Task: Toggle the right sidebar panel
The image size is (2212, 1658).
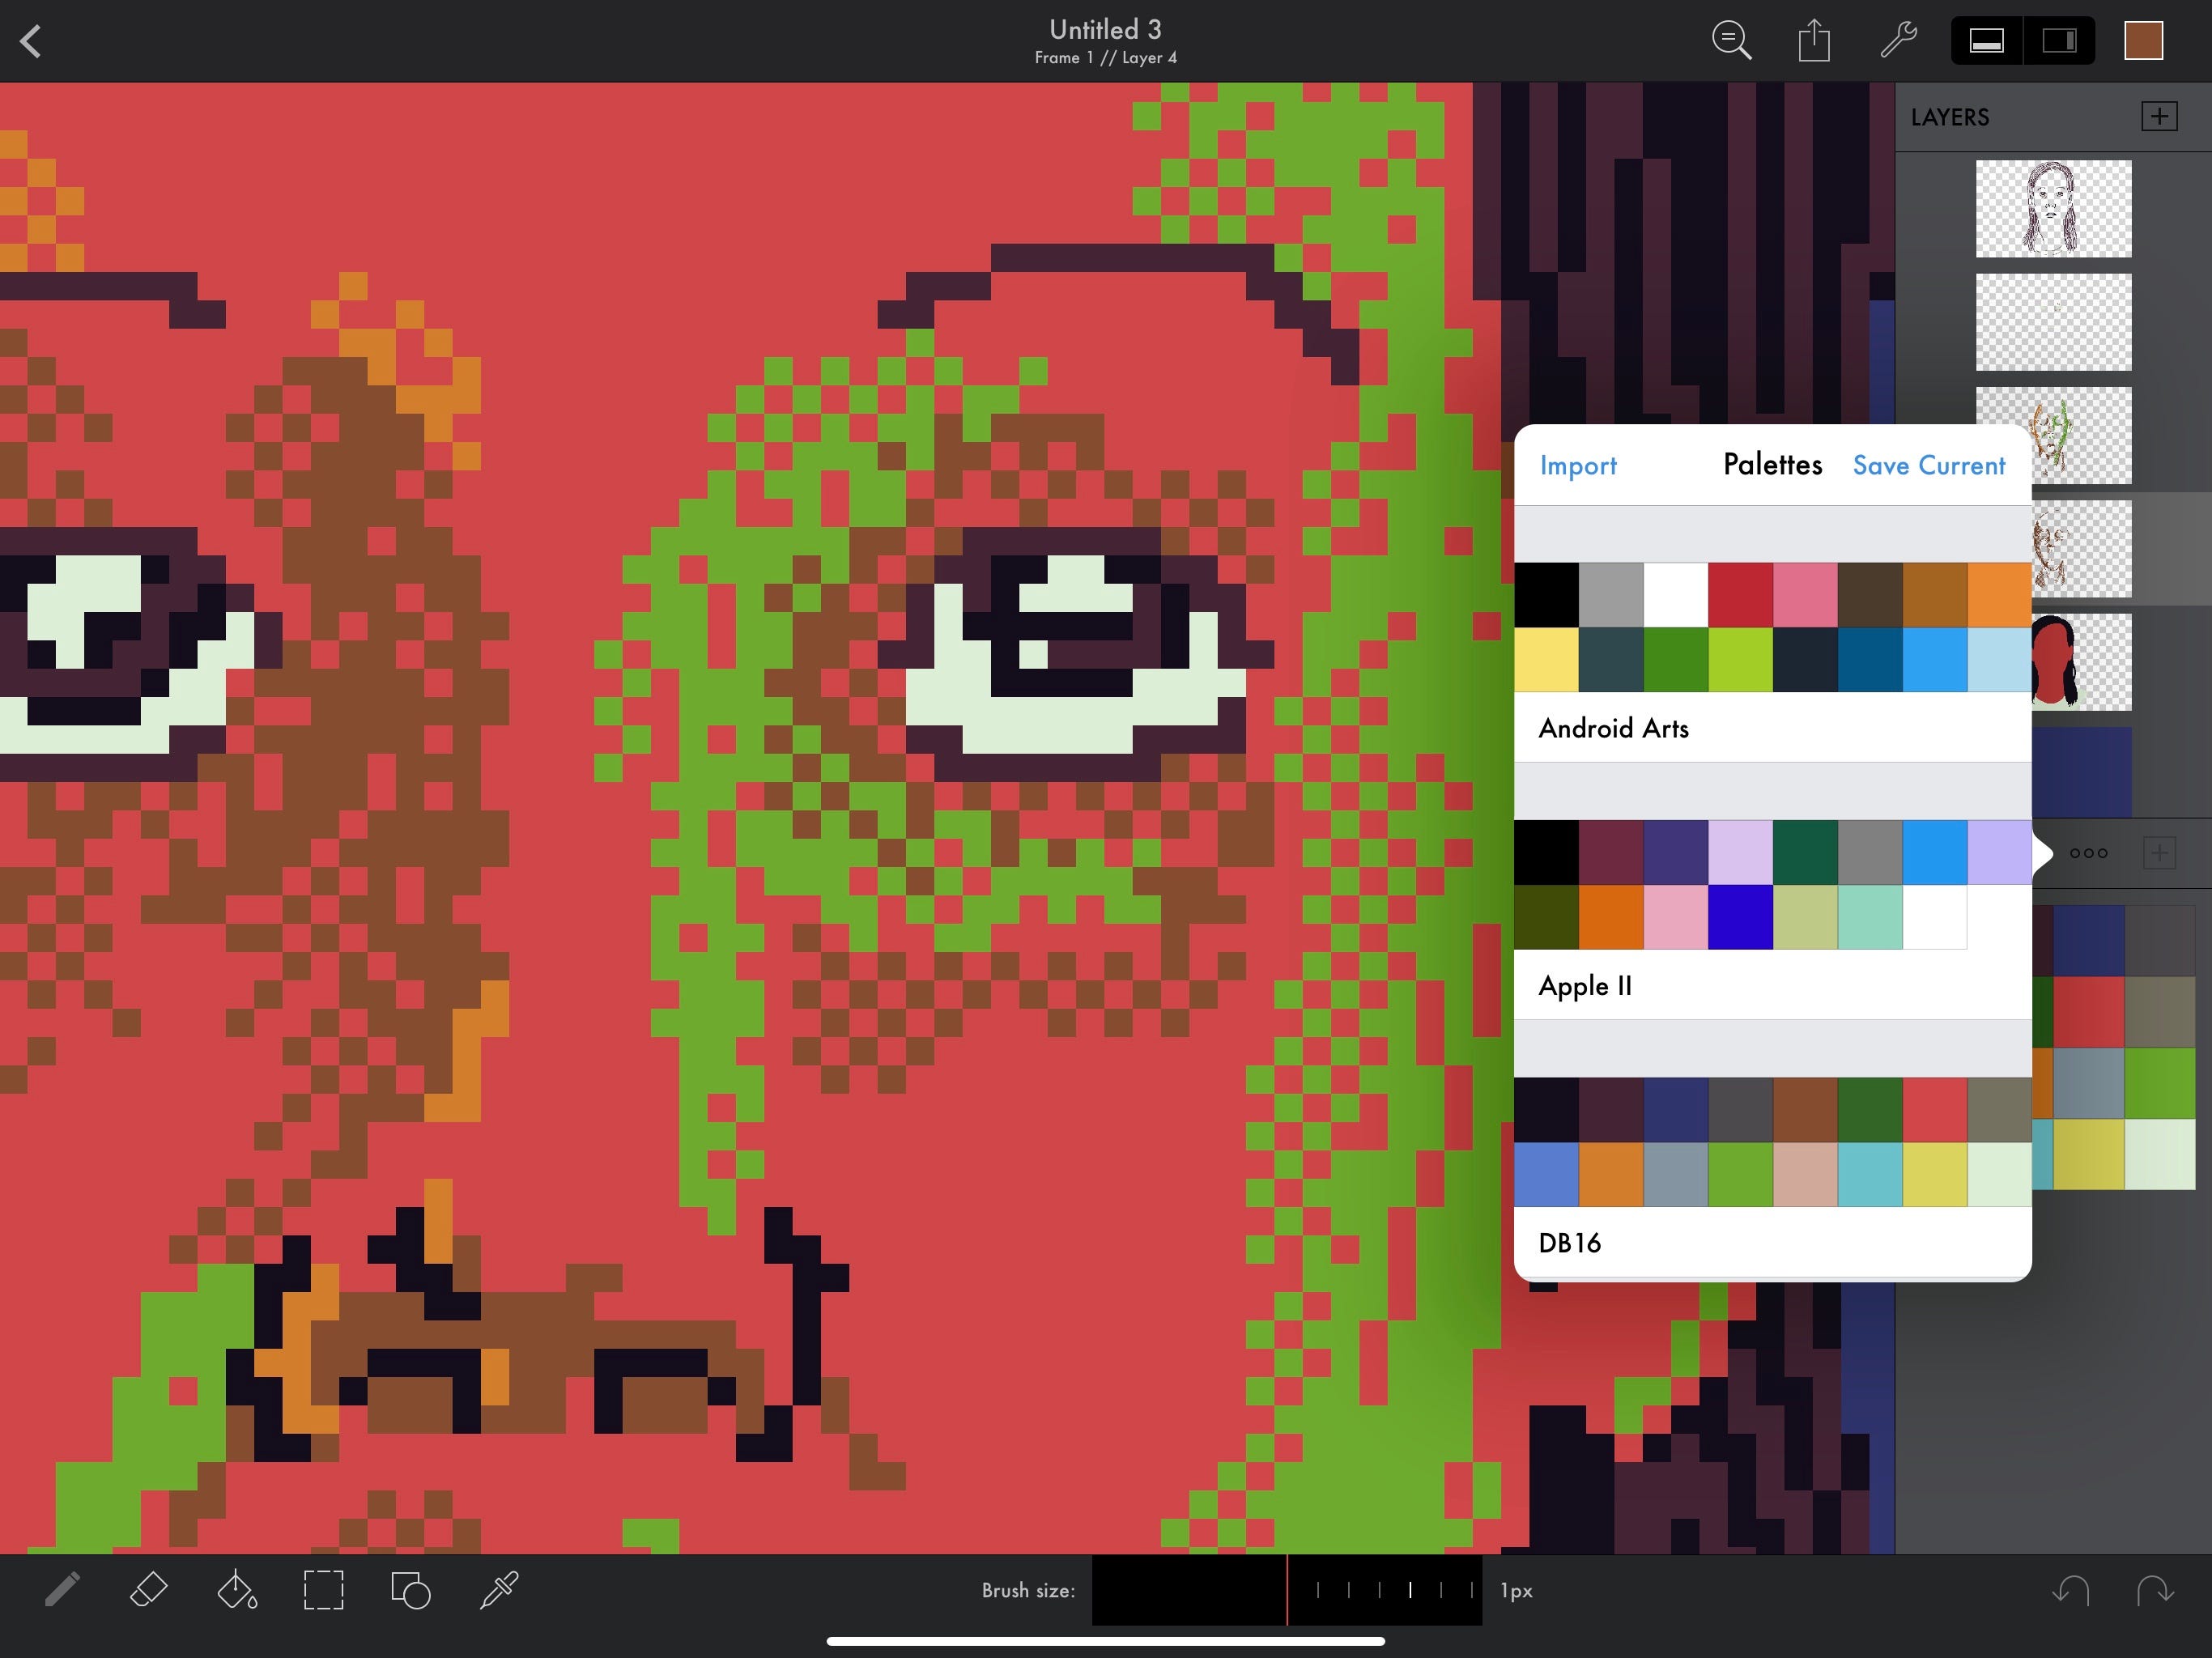Action: coord(2059,41)
